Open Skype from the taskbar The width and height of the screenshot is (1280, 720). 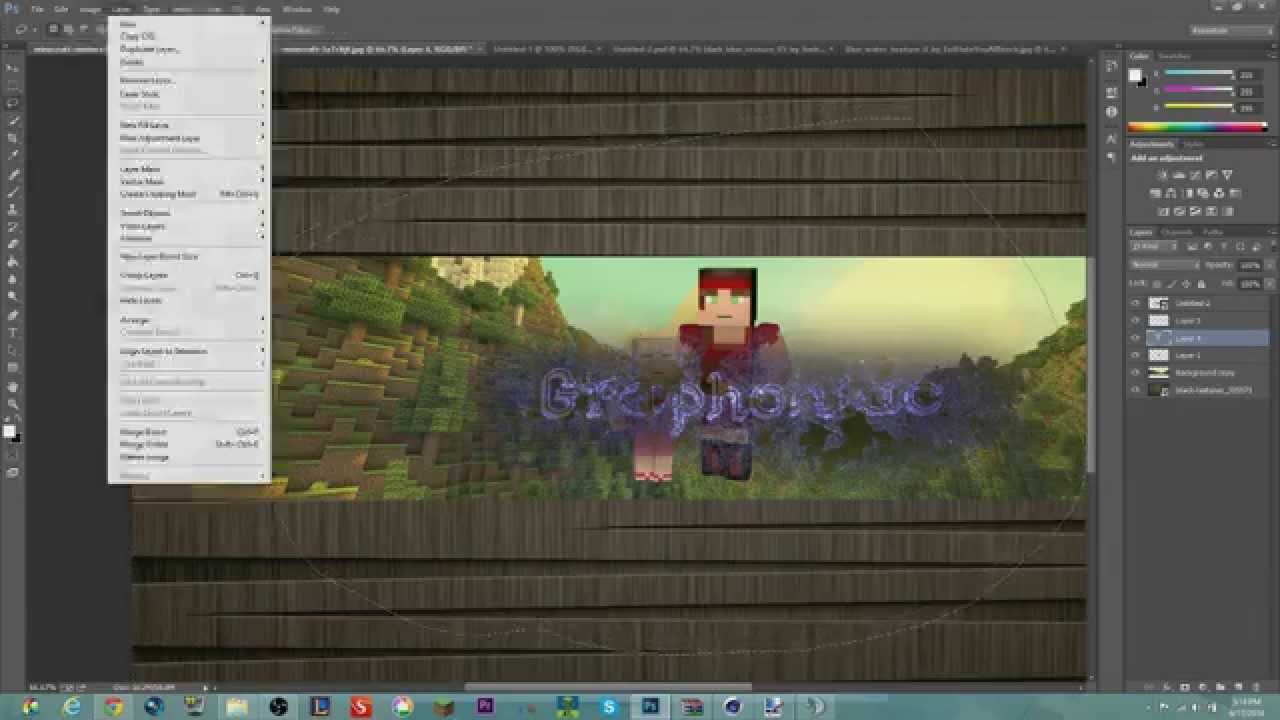click(609, 706)
